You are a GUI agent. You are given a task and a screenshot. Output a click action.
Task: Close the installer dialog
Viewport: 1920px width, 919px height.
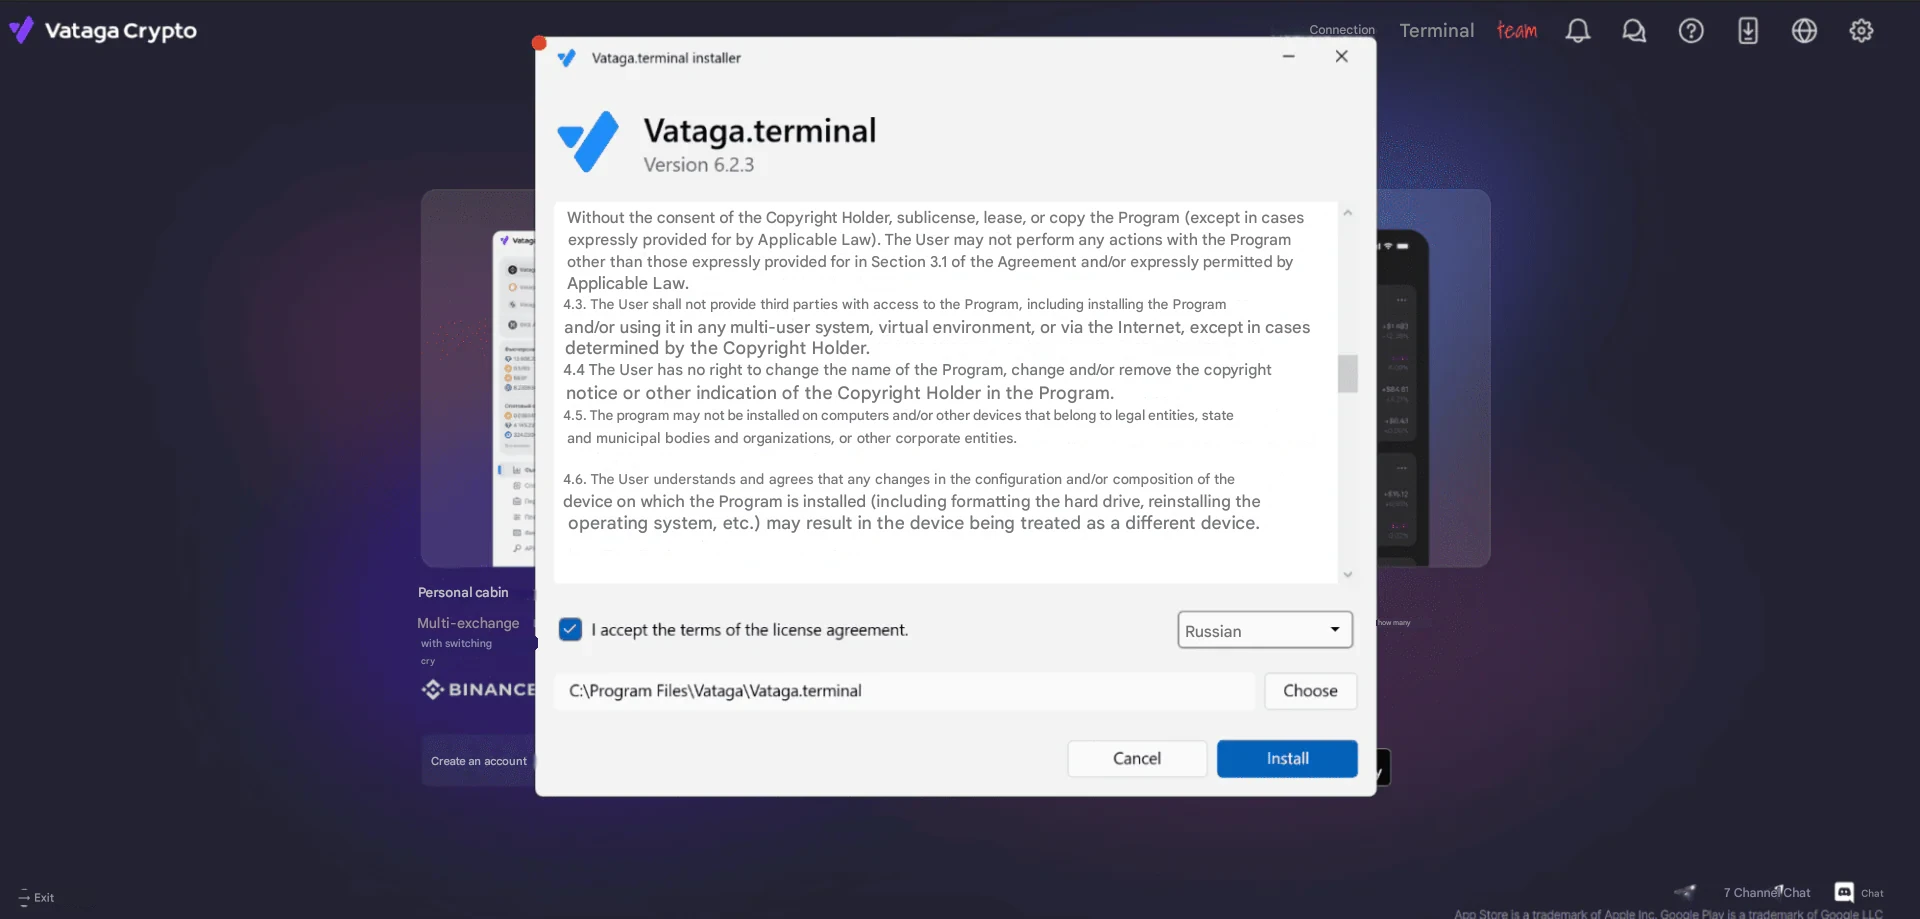point(1342,57)
